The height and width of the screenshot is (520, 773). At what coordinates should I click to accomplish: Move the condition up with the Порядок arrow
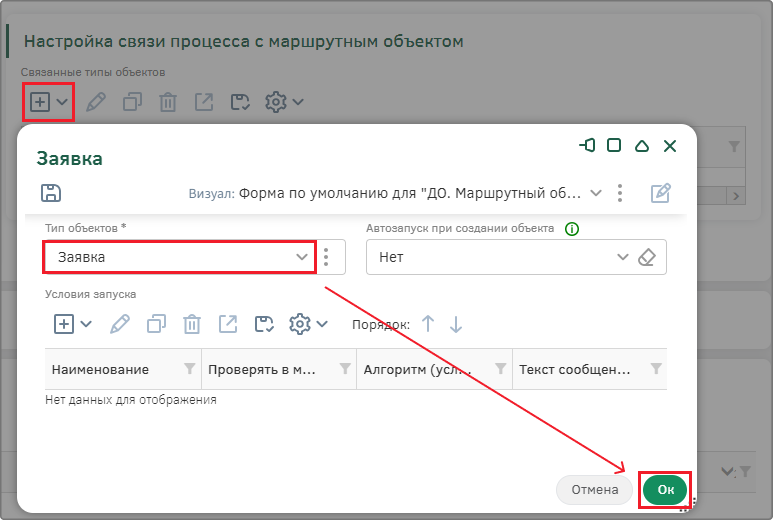pos(428,324)
